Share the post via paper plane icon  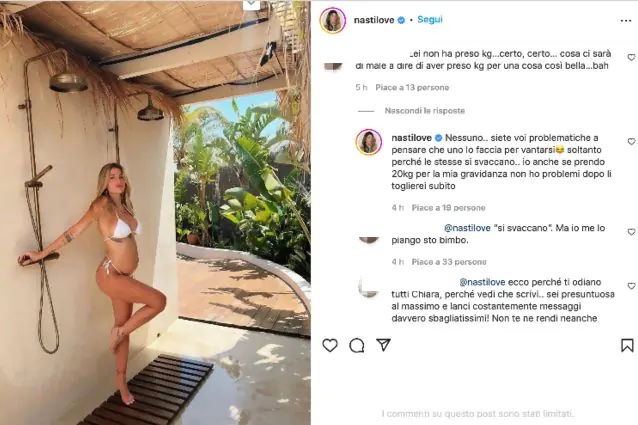[383, 345]
